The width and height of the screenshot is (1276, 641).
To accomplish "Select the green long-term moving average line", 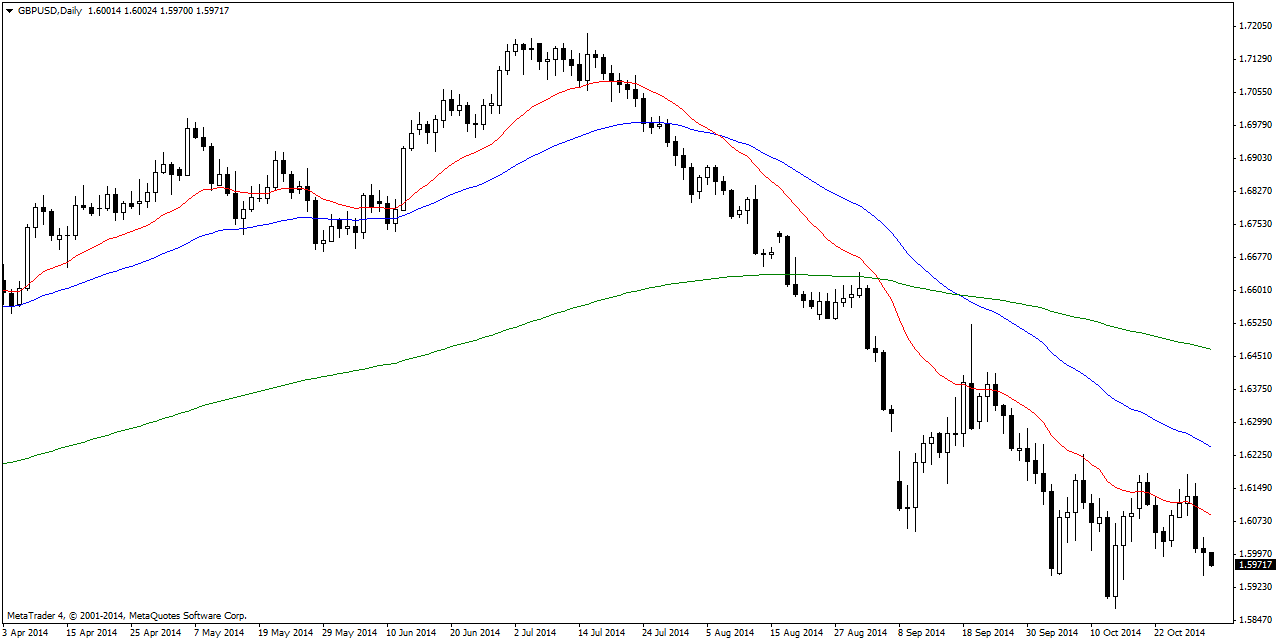I will pyautogui.click(x=400, y=361).
